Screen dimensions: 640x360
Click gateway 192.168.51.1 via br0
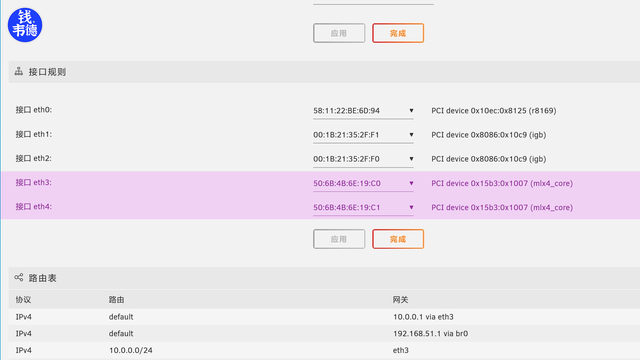pos(431,333)
